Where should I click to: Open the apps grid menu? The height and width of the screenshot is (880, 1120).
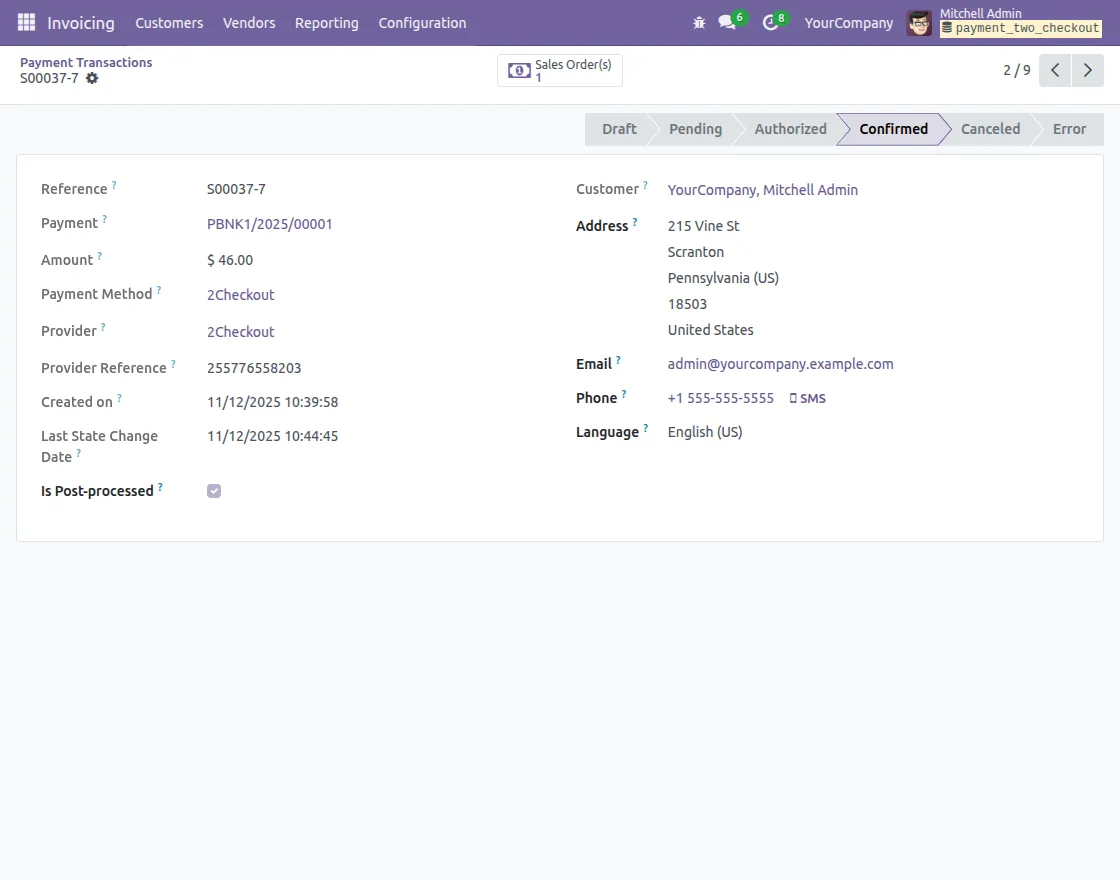(x=25, y=22)
